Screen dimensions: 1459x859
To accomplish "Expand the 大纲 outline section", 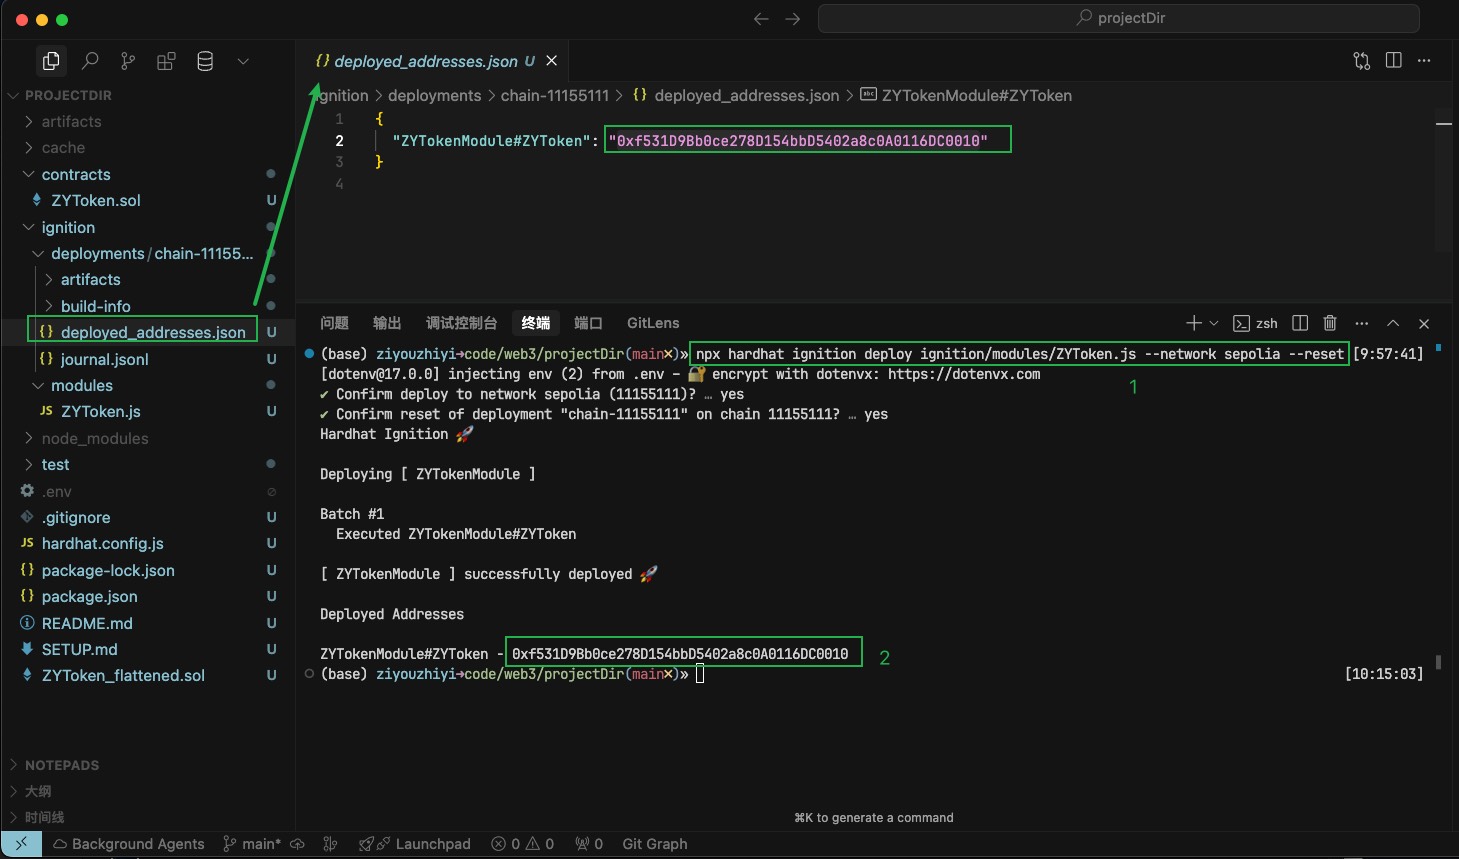I will [38, 791].
